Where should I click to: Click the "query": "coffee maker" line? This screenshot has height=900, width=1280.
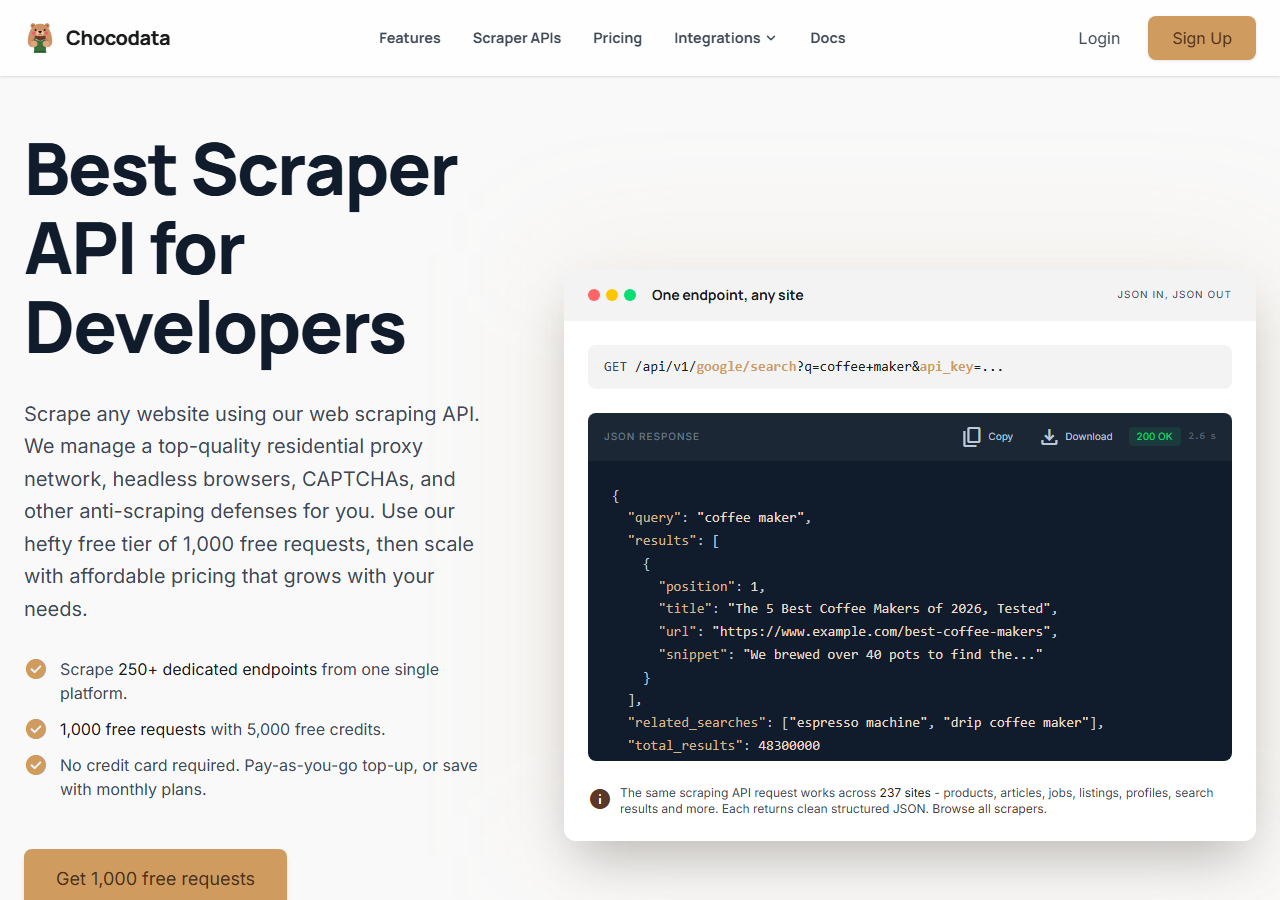coord(719,517)
